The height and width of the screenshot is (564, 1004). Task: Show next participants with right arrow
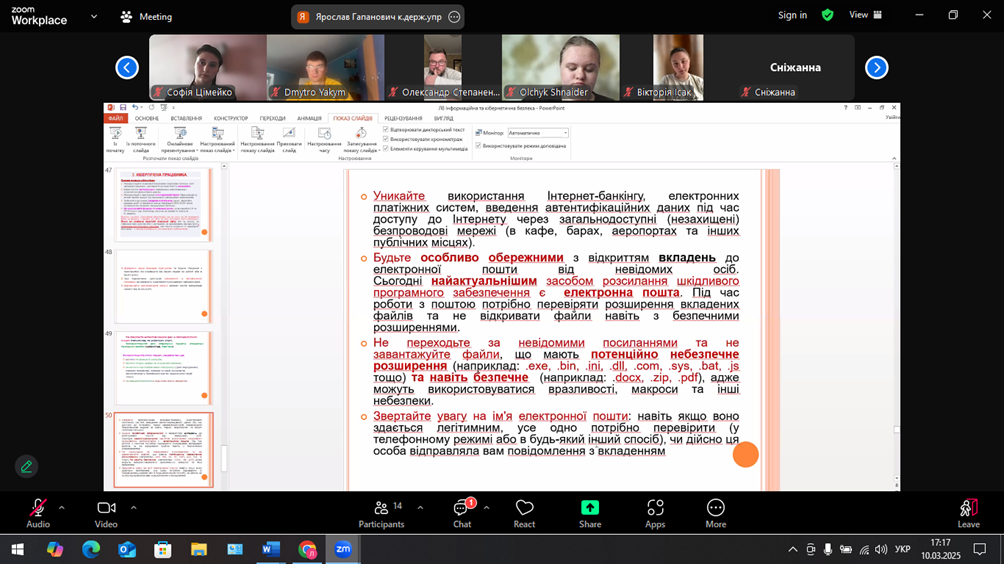tap(876, 68)
